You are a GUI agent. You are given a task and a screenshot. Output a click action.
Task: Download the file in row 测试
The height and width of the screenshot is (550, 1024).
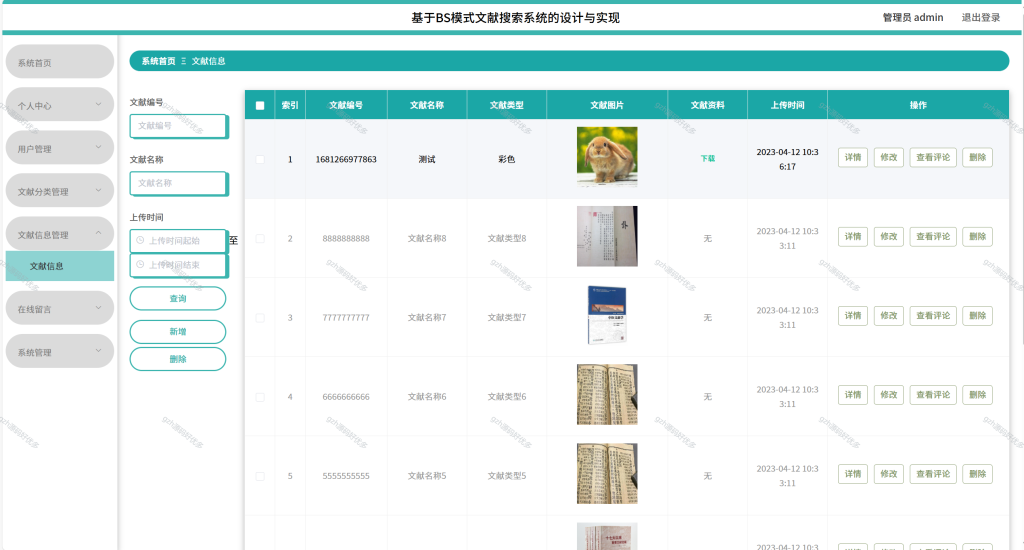point(707,159)
